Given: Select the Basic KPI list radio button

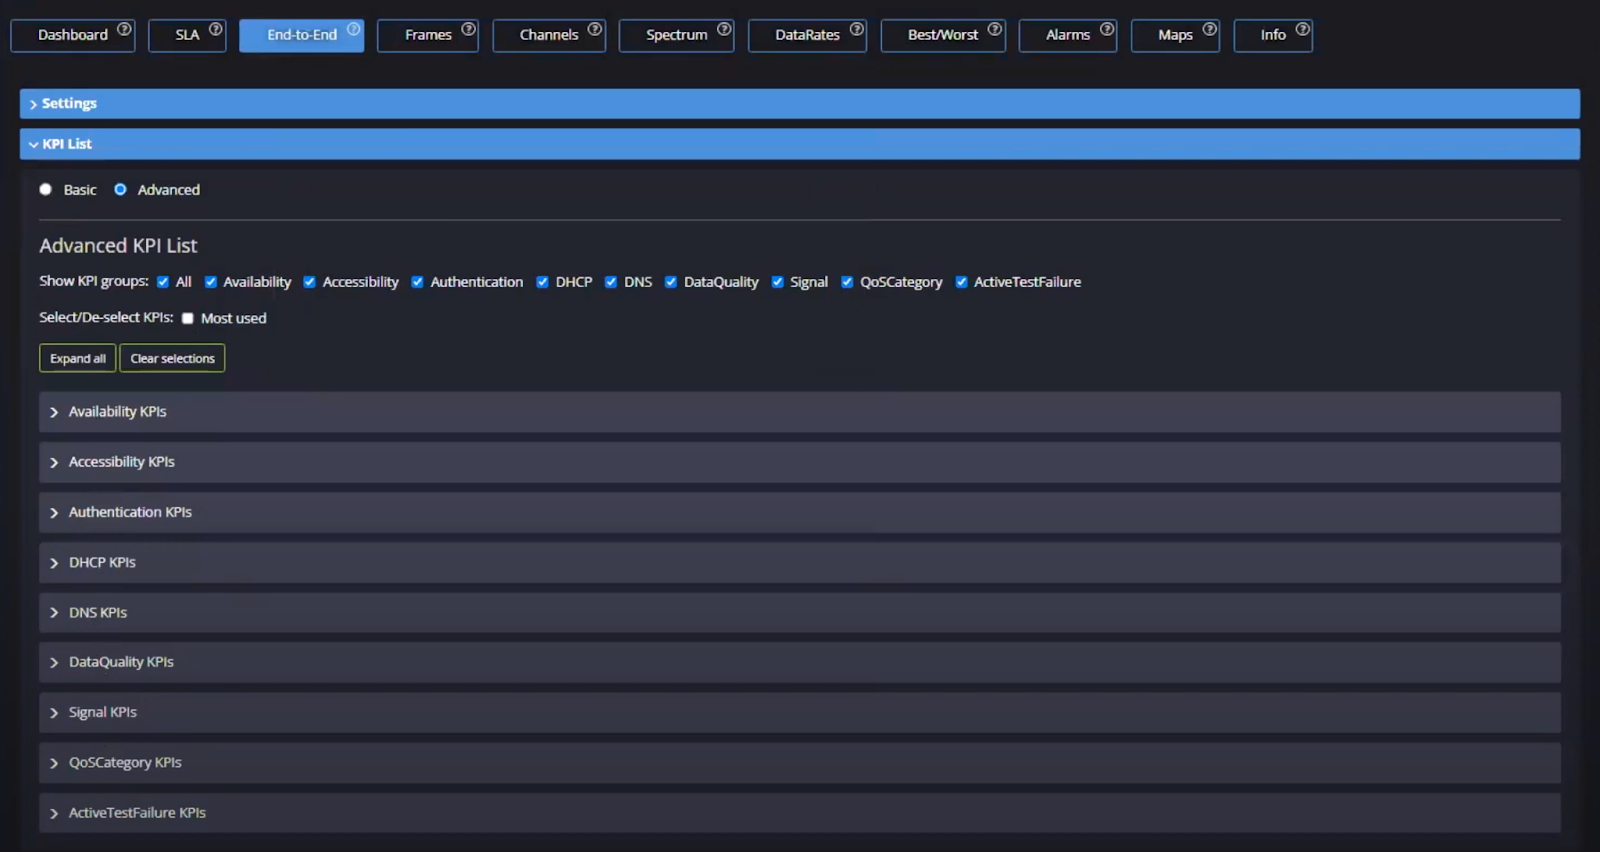Looking at the screenshot, I should pyautogui.click(x=46, y=189).
